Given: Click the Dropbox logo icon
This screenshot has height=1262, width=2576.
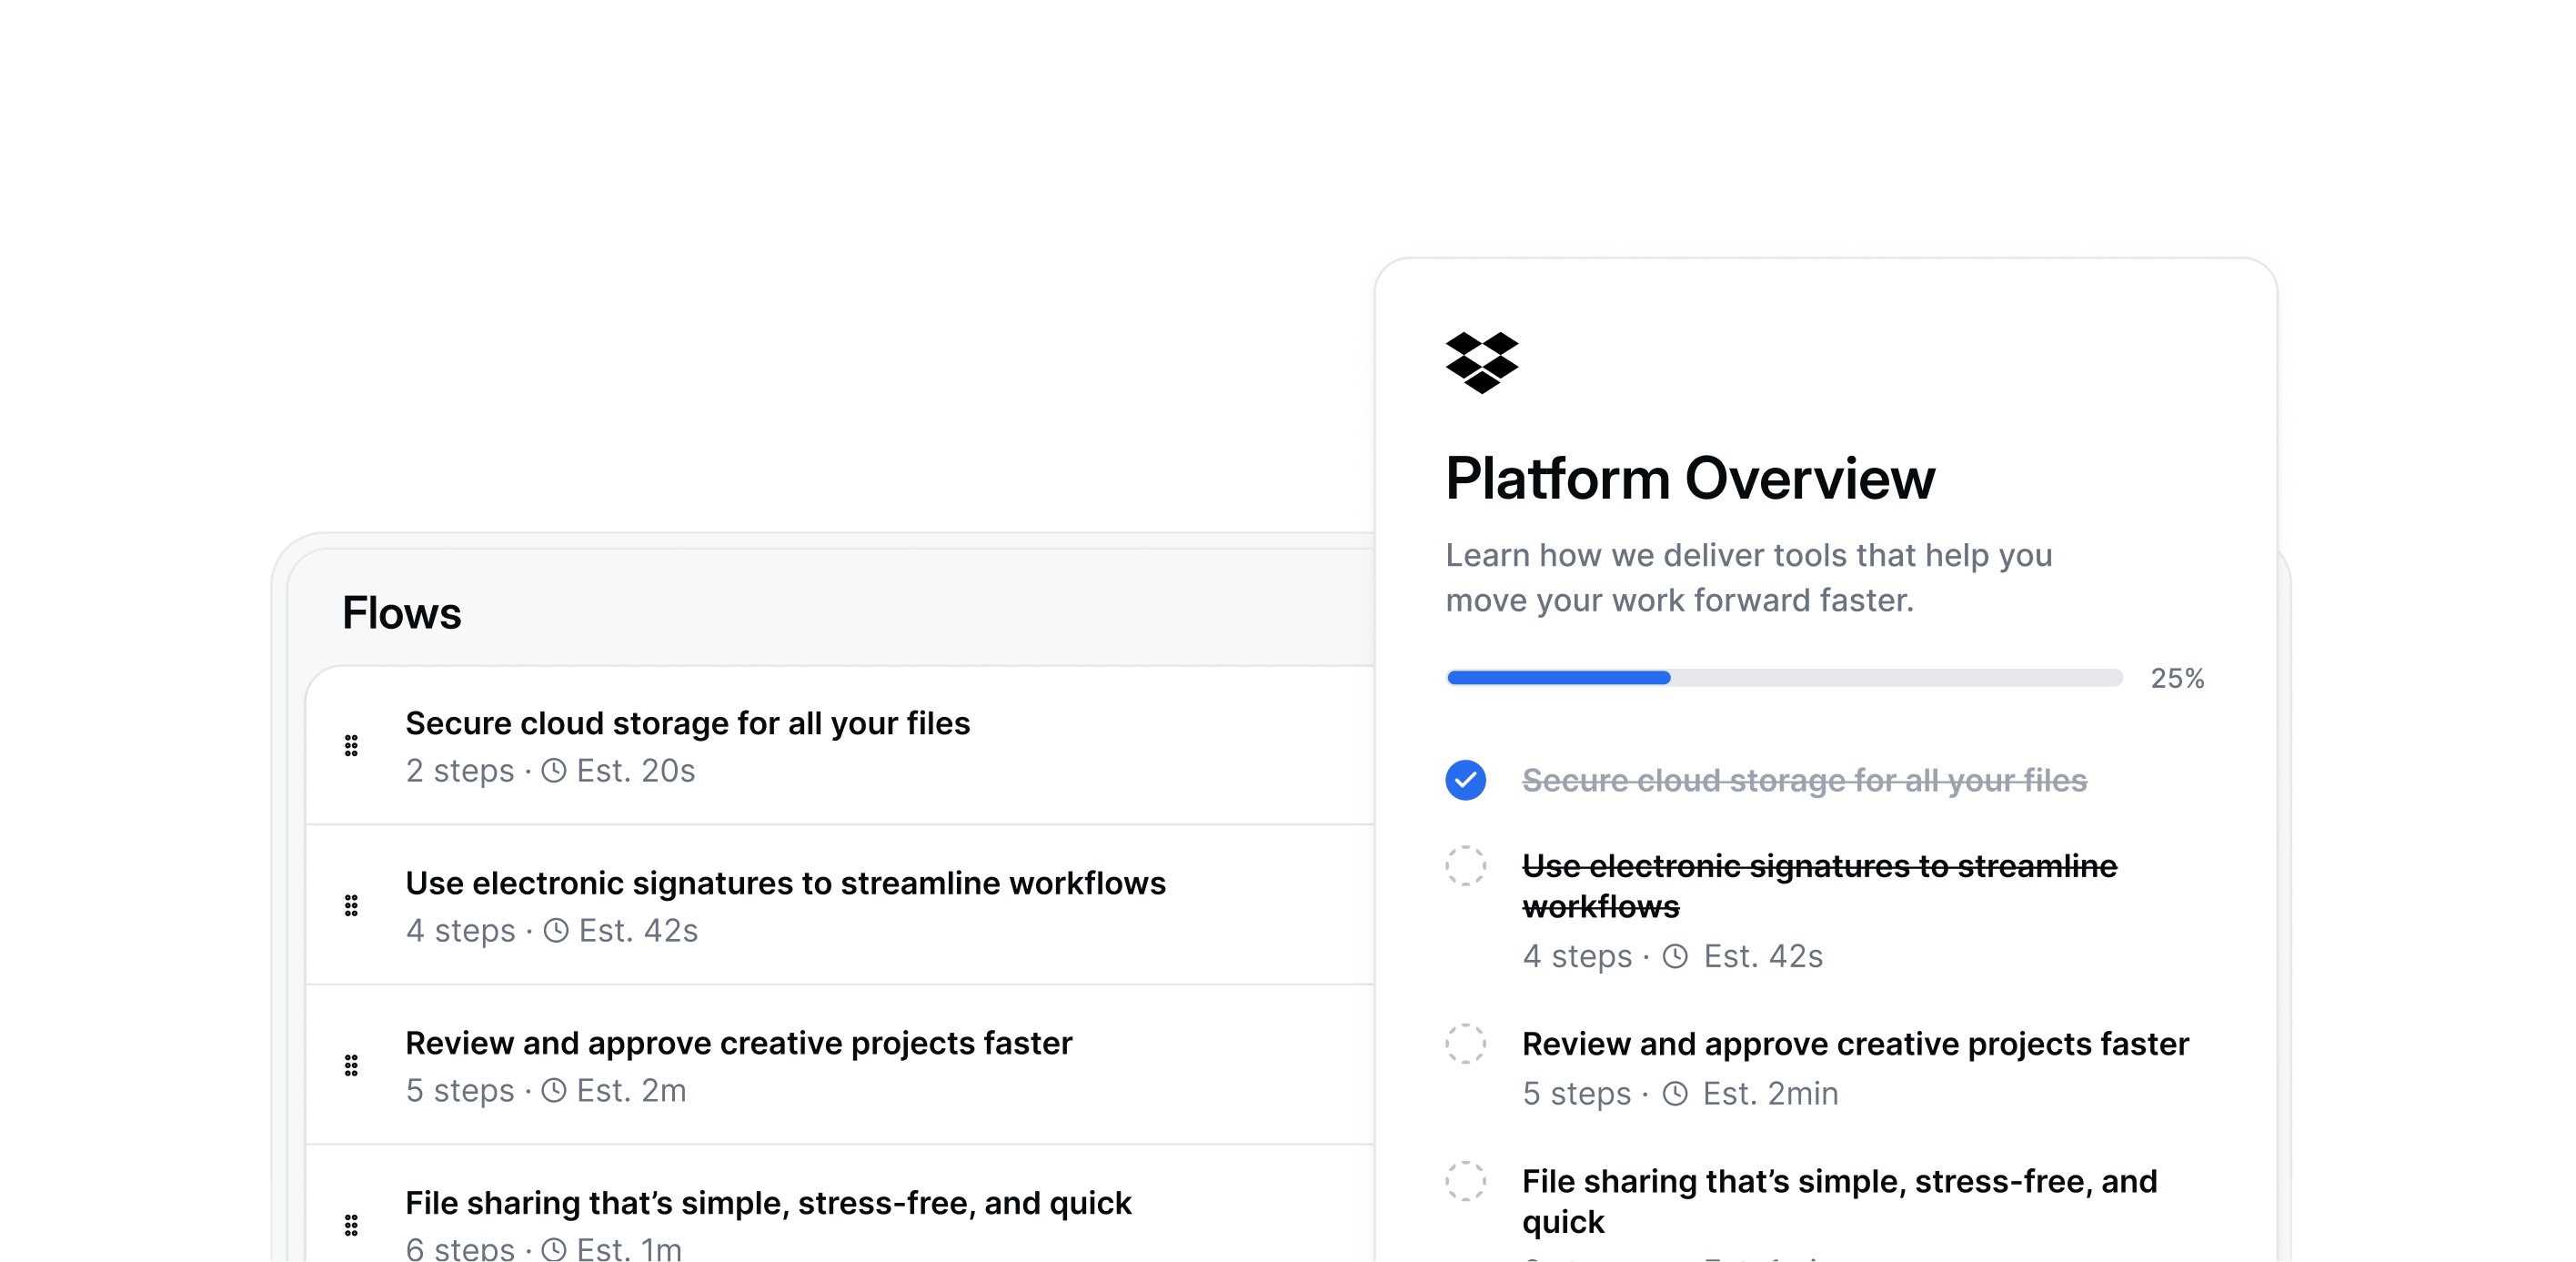Looking at the screenshot, I should point(1481,362).
